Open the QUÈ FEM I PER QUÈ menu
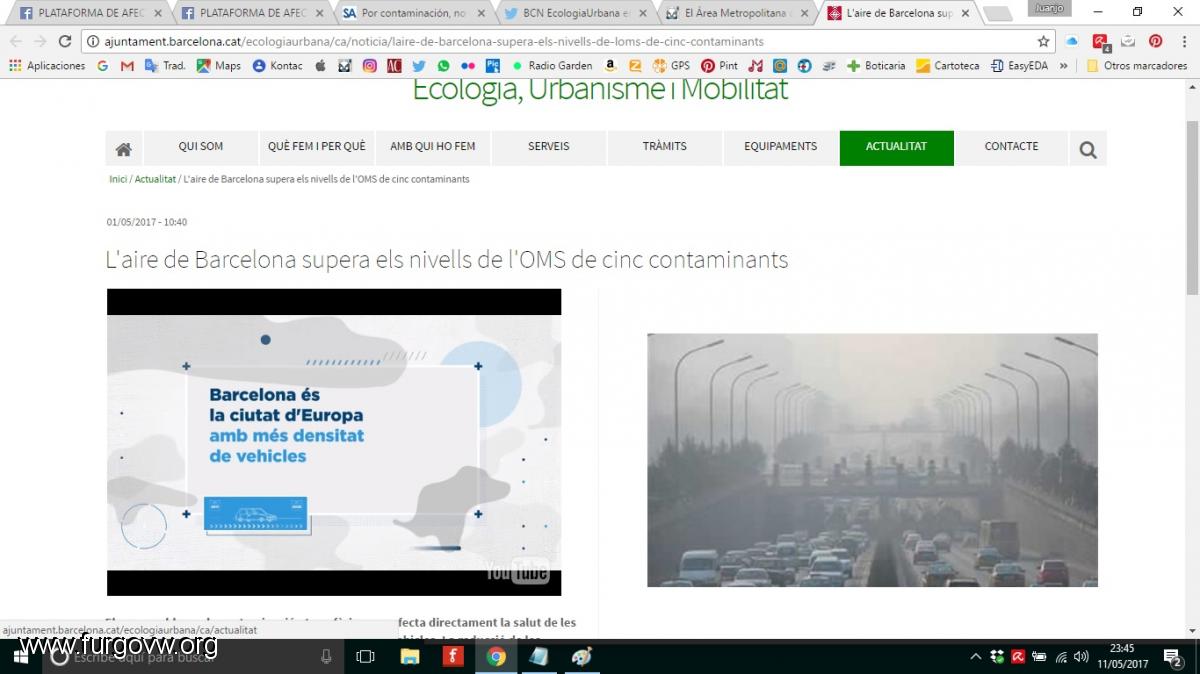 [x=317, y=147]
